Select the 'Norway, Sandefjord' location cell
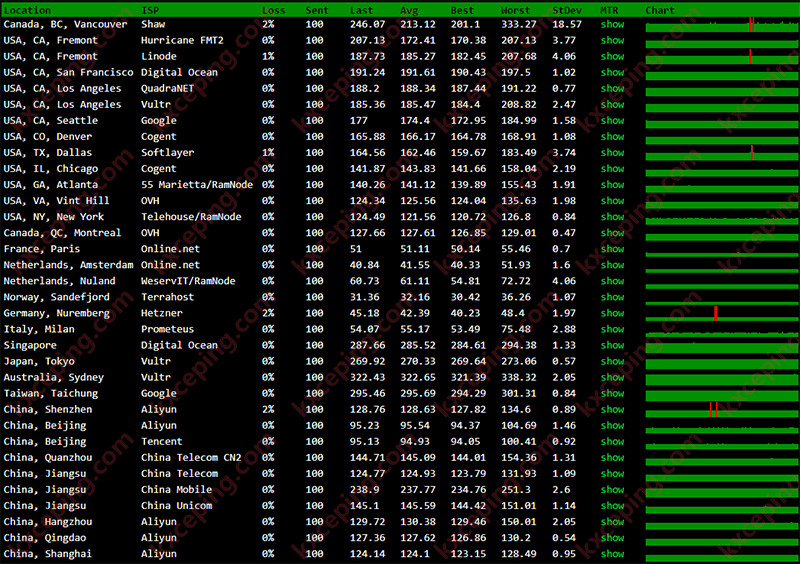This screenshot has height=564, width=800. [x=57, y=297]
